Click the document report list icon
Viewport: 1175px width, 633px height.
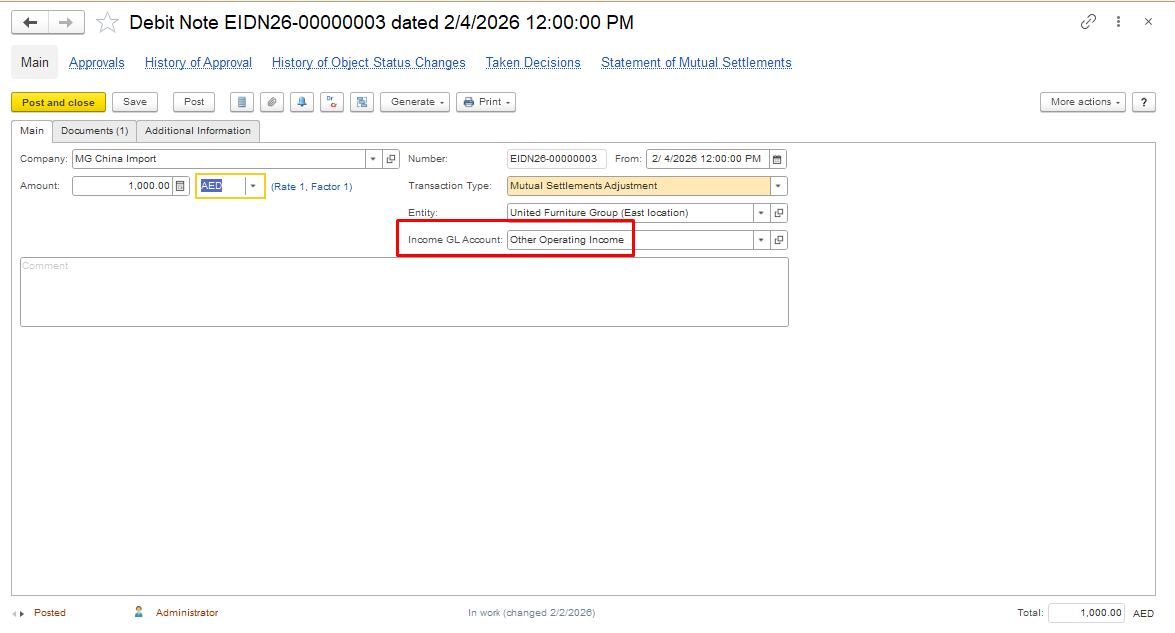[241, 102]
